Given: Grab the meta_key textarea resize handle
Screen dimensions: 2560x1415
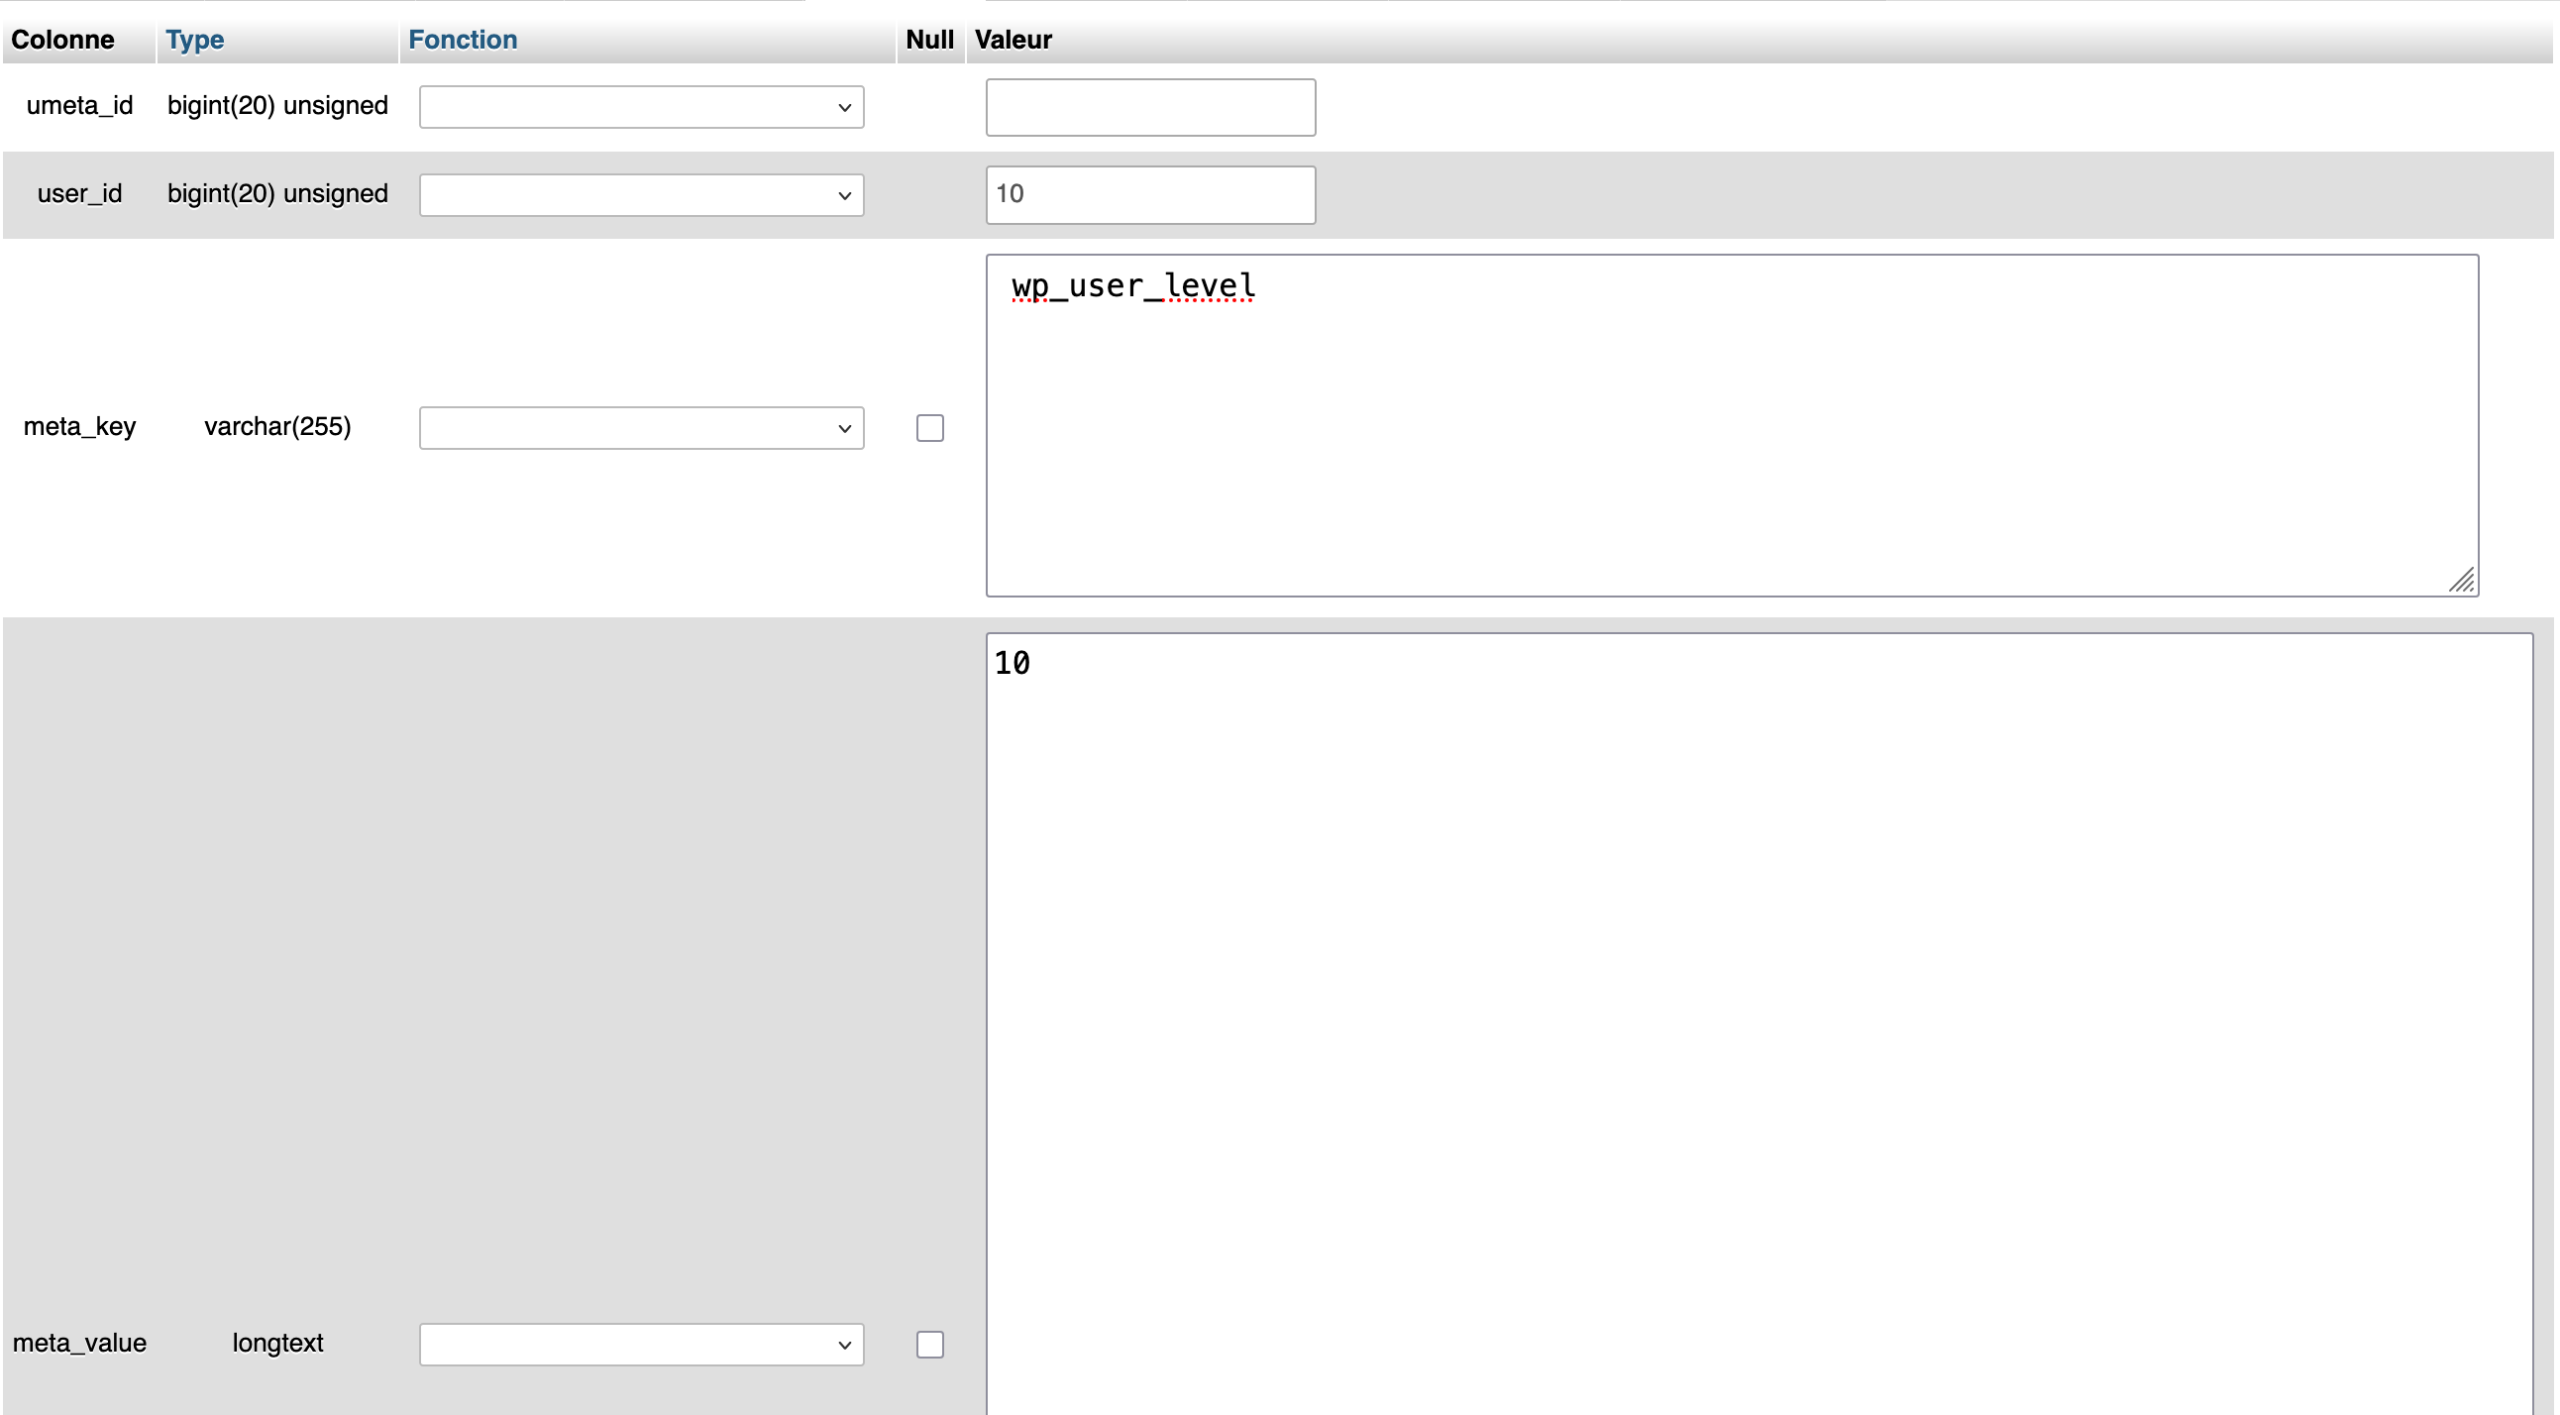Looking at the screenshot, I should coord(2463,581).
